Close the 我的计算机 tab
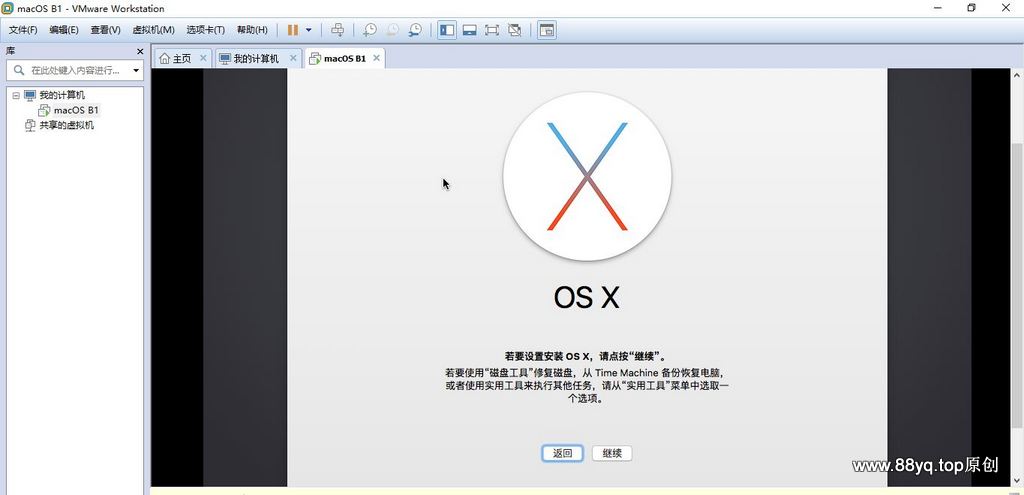This screenshot has width=1024, height=495. (293, 58)
